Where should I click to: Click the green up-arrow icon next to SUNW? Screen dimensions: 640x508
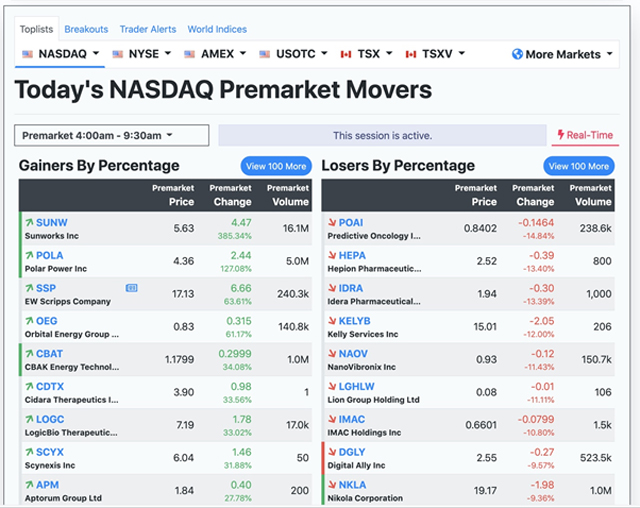29,222
